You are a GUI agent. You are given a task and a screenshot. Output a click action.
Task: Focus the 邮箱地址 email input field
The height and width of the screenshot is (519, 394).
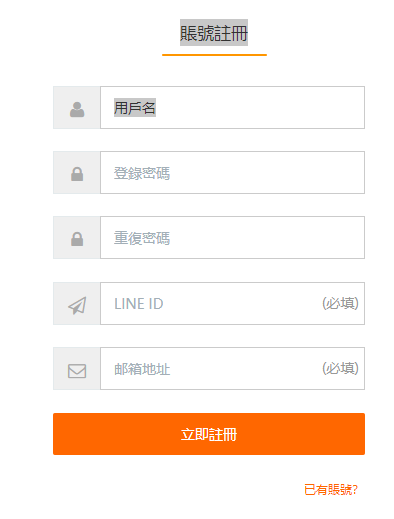pos(232,368)
